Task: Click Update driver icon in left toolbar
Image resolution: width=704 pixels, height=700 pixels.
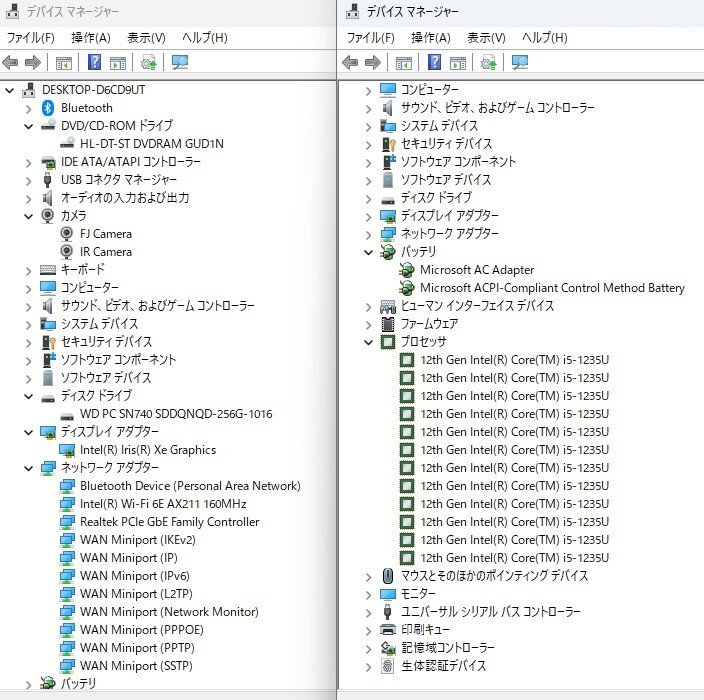Action: [149, 62]
